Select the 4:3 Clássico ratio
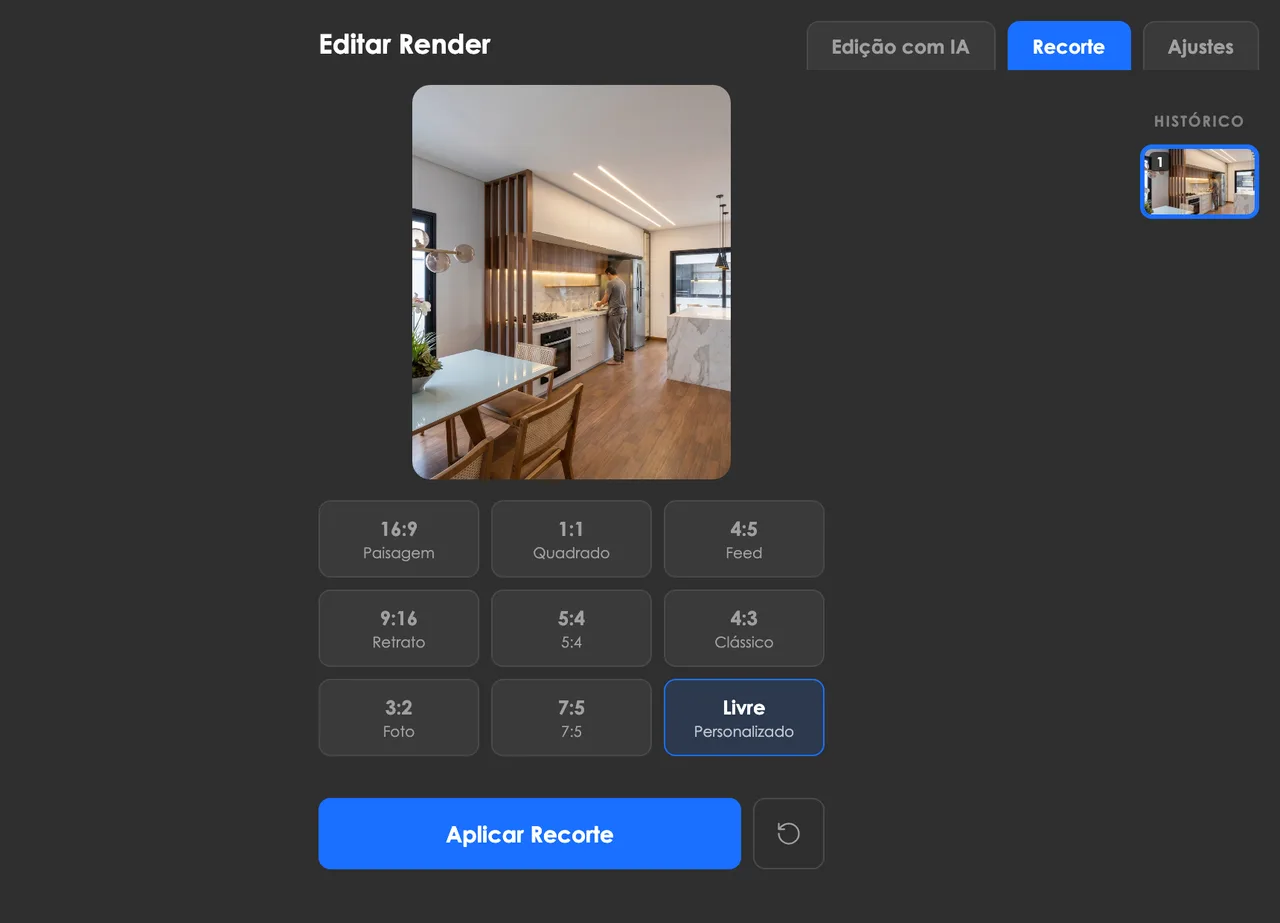The width and height of the screenshot is (1280, 923). pos(744,628)
